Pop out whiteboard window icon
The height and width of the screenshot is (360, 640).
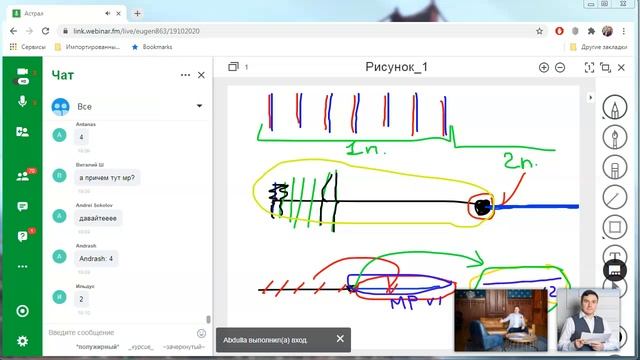605,67
